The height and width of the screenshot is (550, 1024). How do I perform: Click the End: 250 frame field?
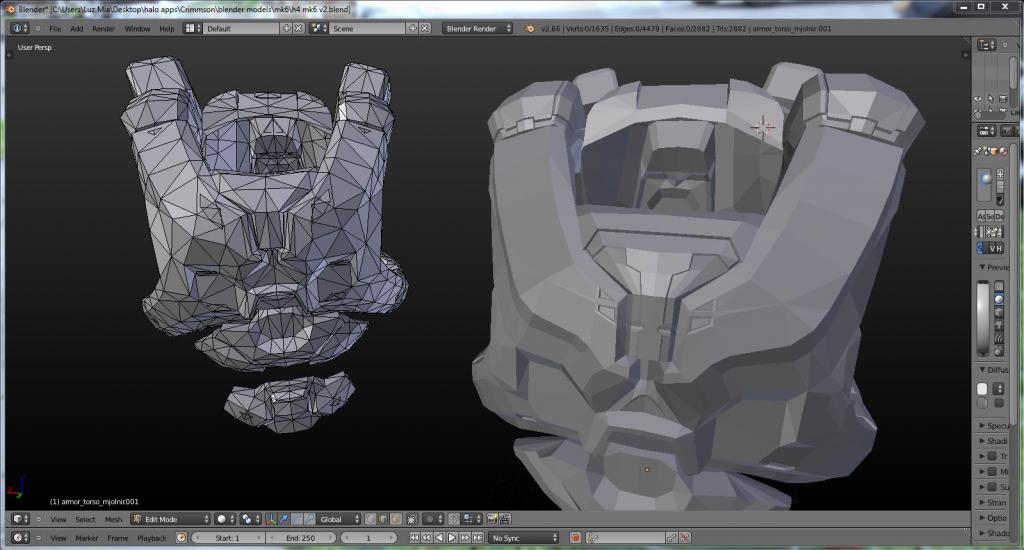[300, 538]
